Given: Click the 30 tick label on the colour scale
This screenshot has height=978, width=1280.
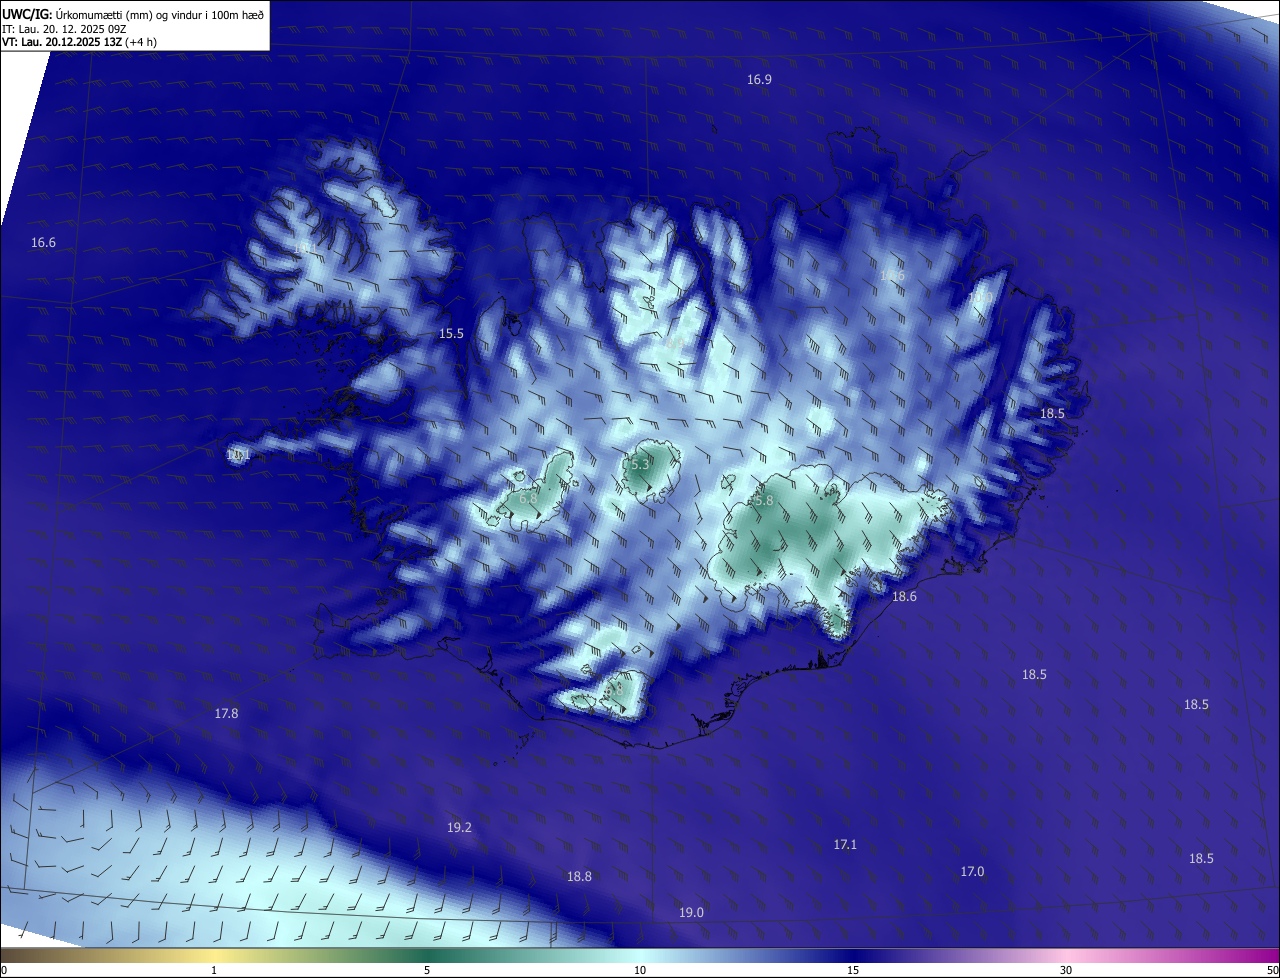Looking at the screenshot, I should click(x=1066, y=970).
